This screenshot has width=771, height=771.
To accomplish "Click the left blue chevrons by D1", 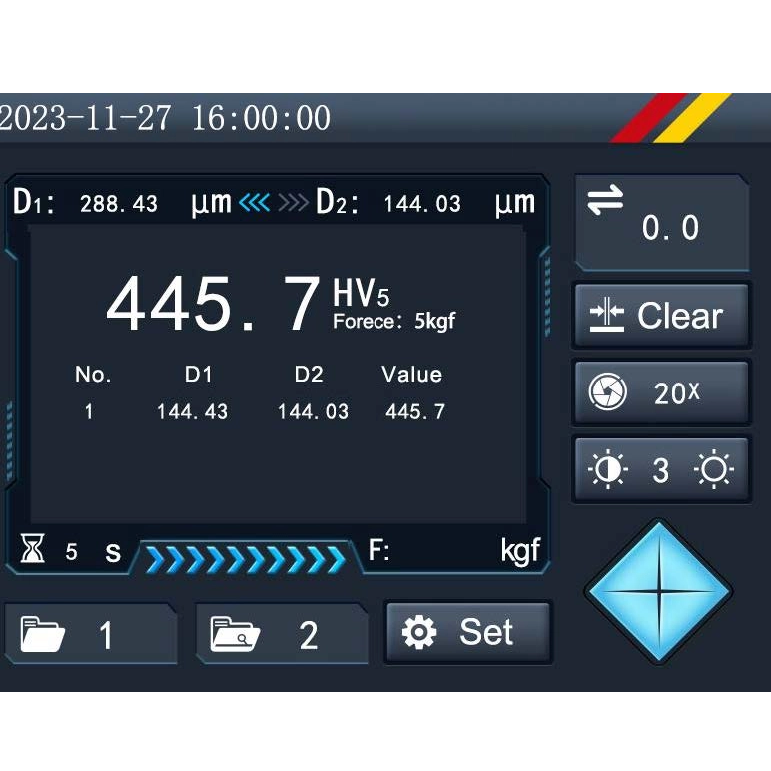I will point(255,203).
